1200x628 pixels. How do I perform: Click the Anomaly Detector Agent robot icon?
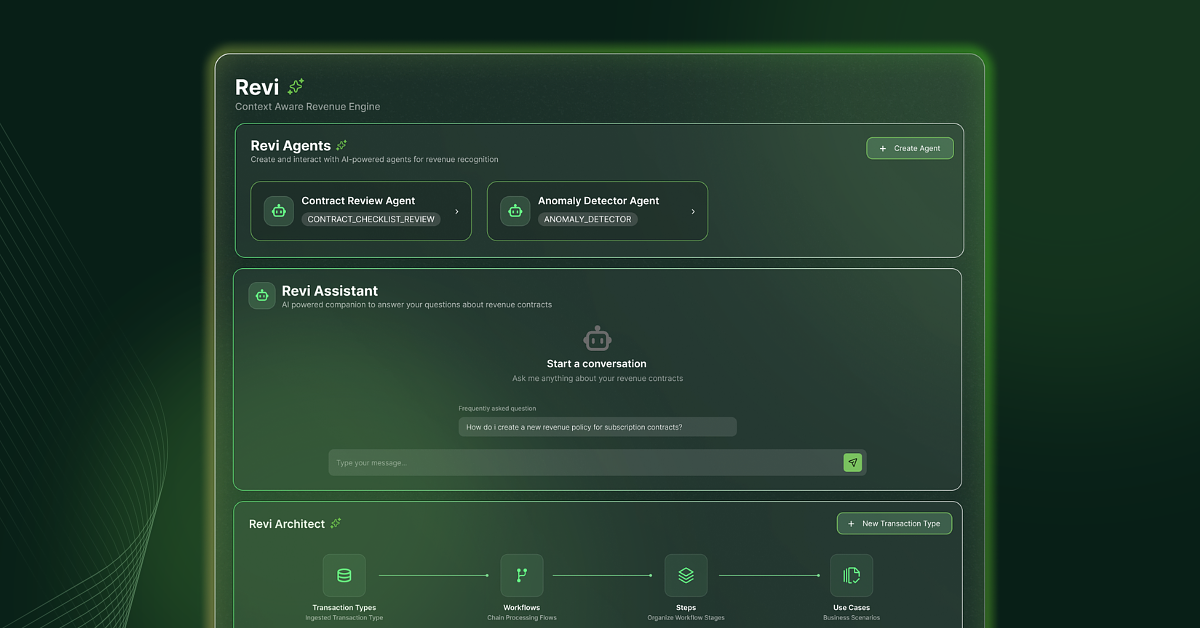click(x=514, y=210)
